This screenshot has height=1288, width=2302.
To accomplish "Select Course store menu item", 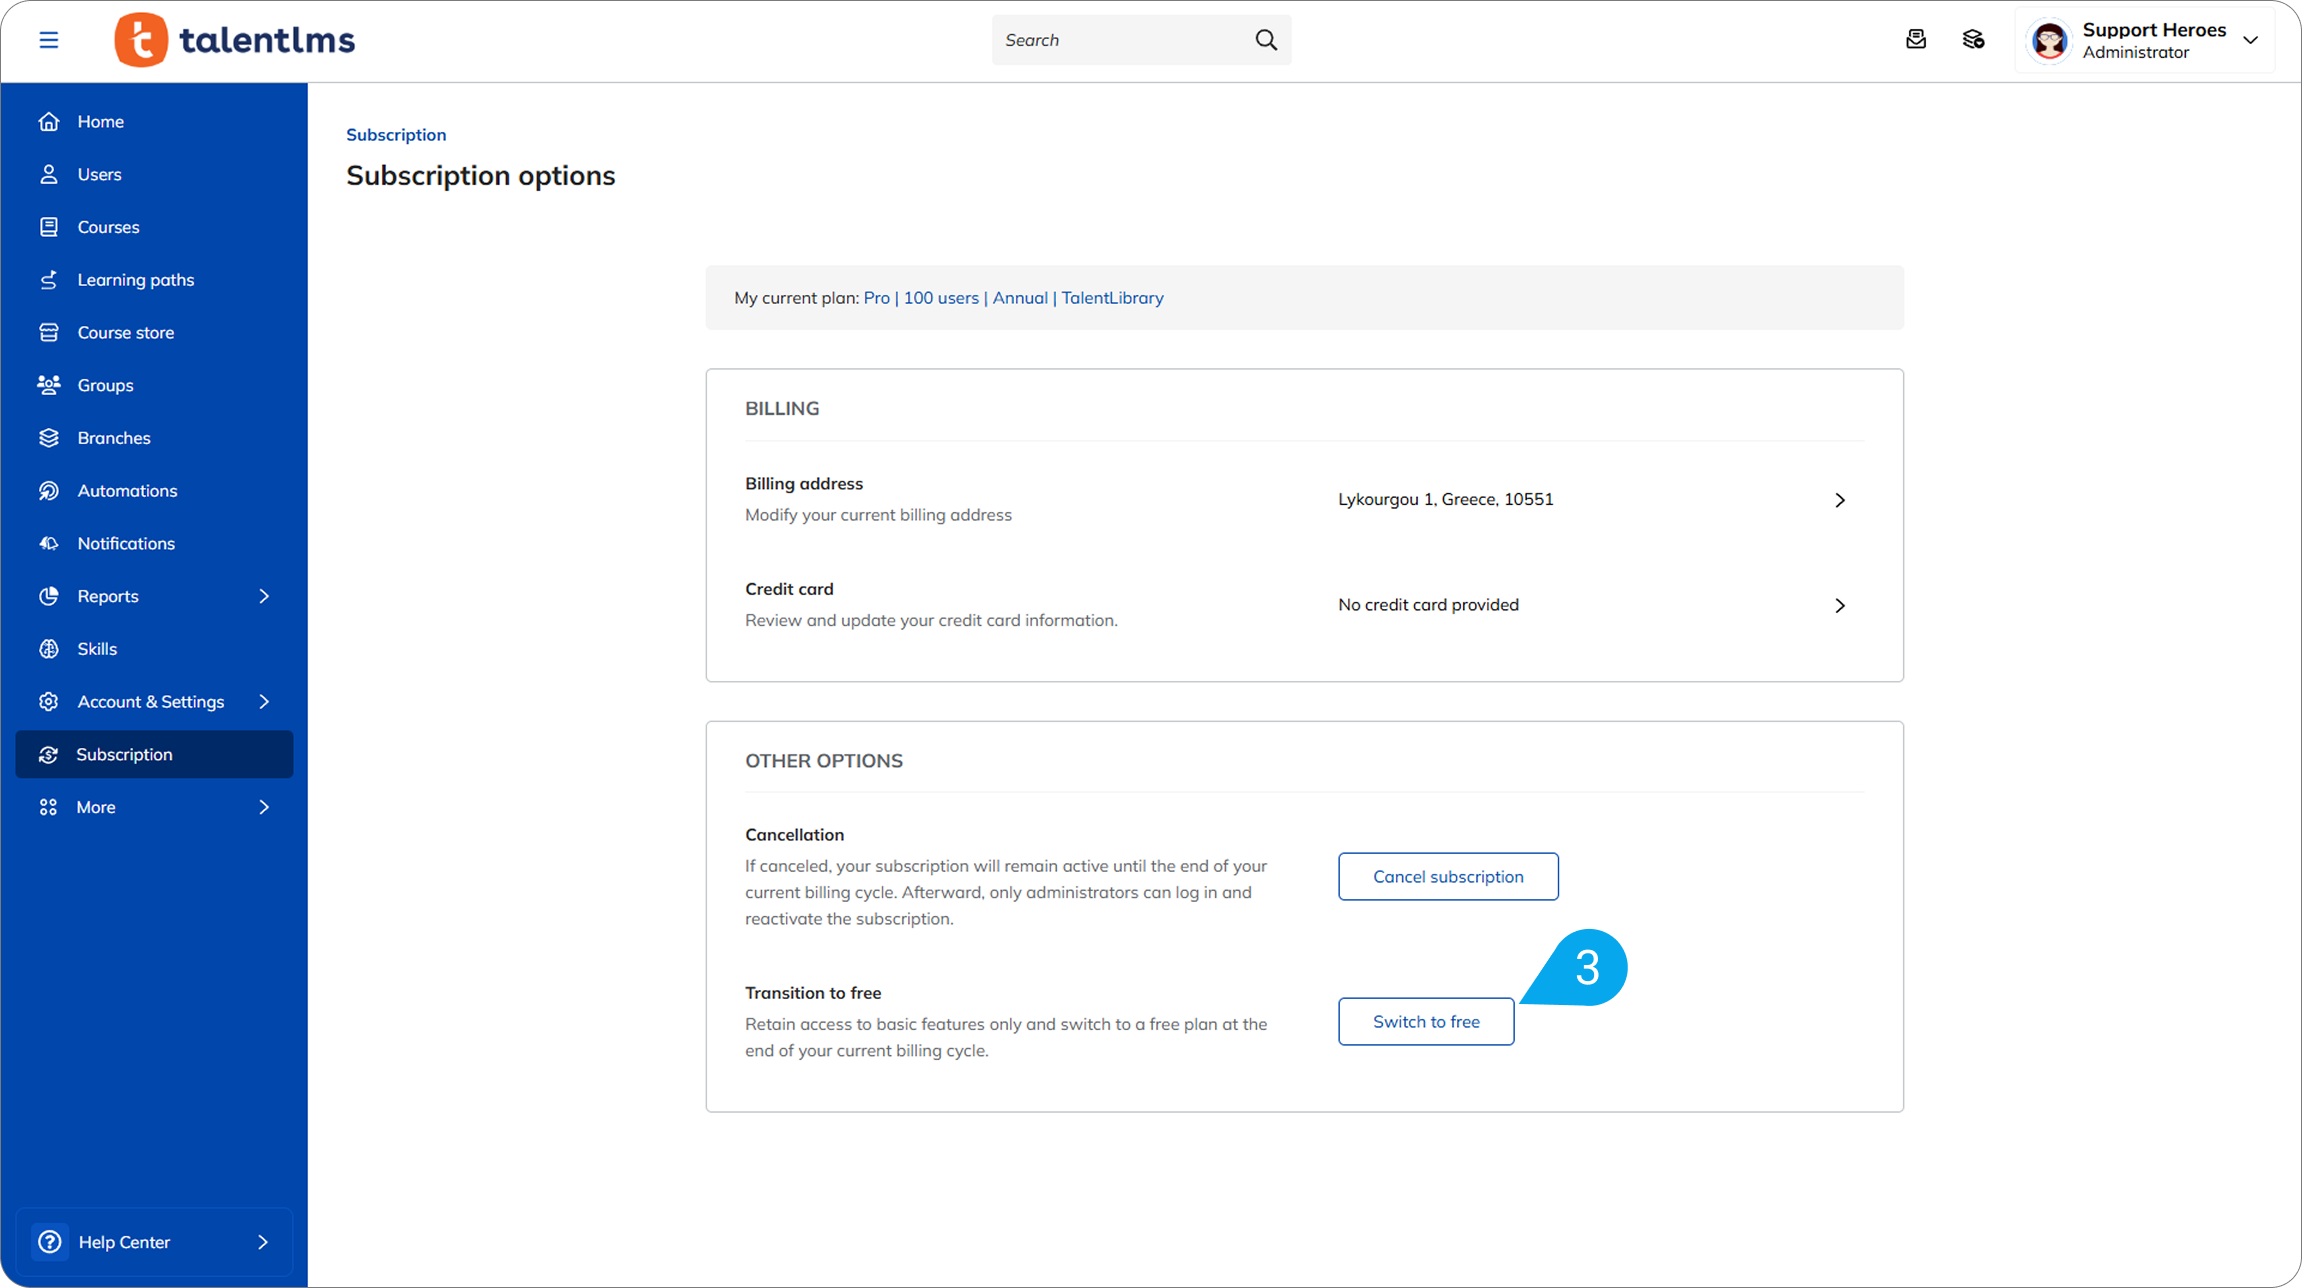I will point(125,333).
